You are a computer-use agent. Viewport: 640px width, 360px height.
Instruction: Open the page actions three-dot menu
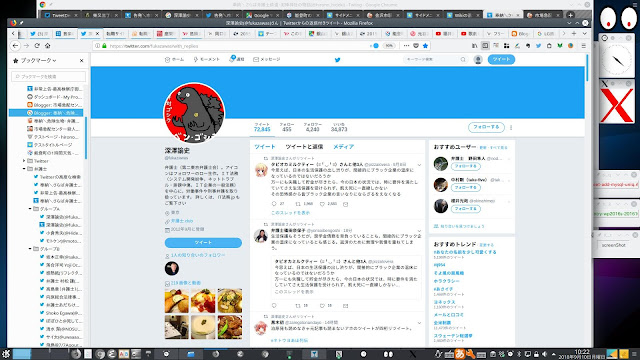click(x=406, y=46)
